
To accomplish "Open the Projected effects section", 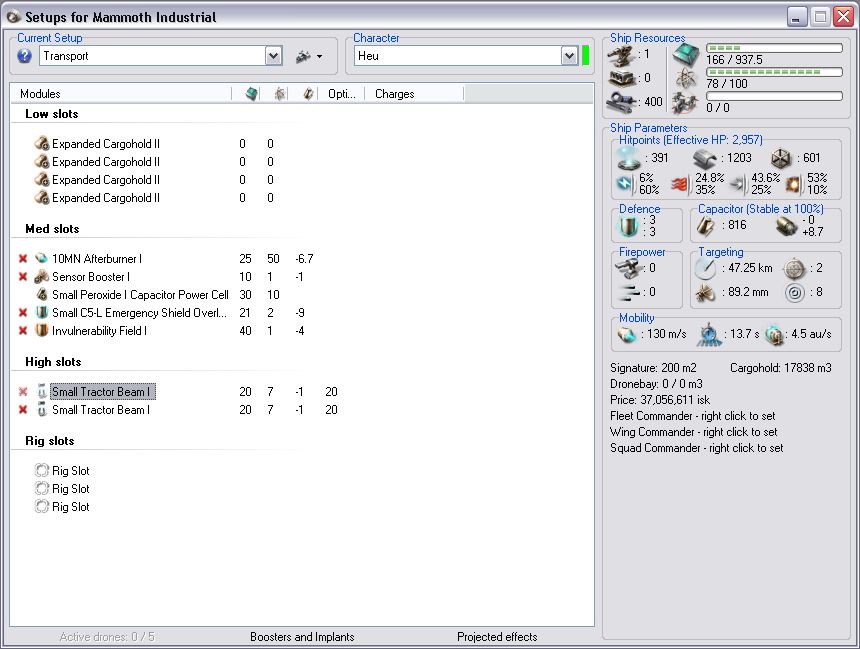I will [497, 637].
